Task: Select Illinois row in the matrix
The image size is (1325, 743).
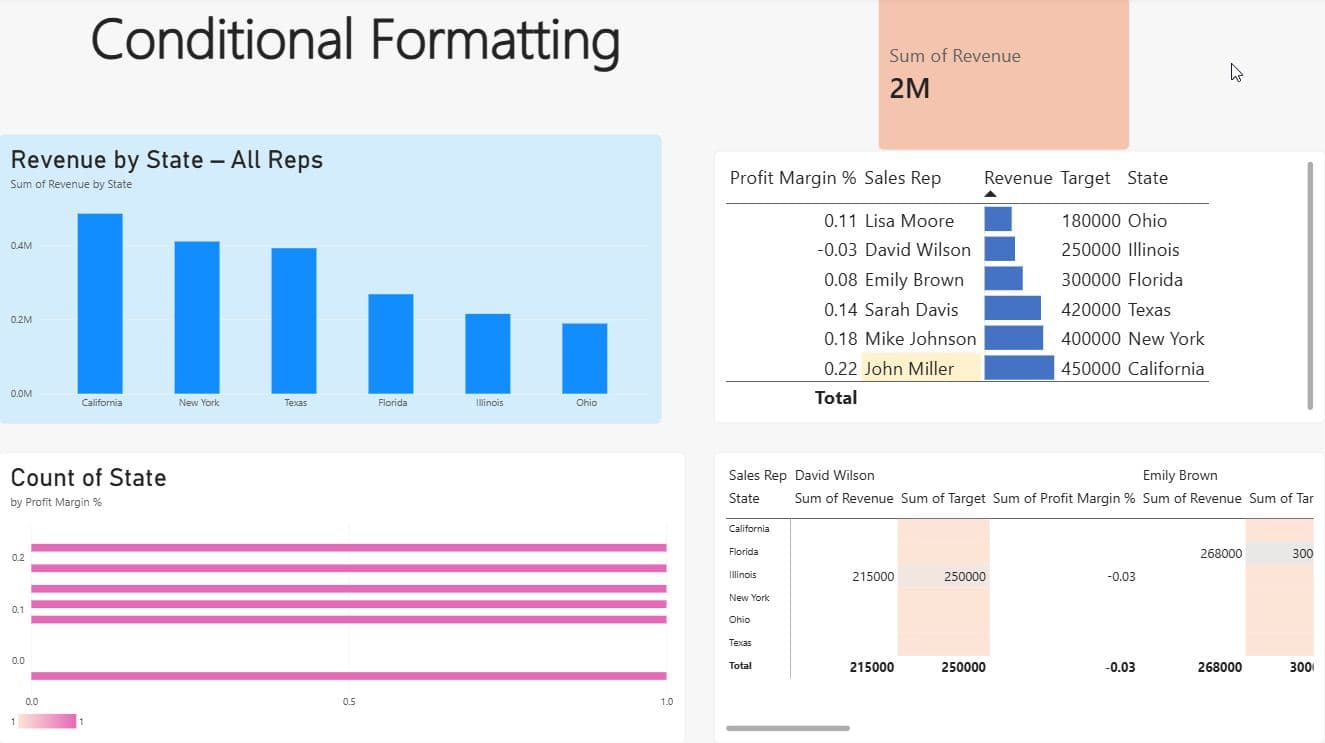Action: click(x=743, y=575)
